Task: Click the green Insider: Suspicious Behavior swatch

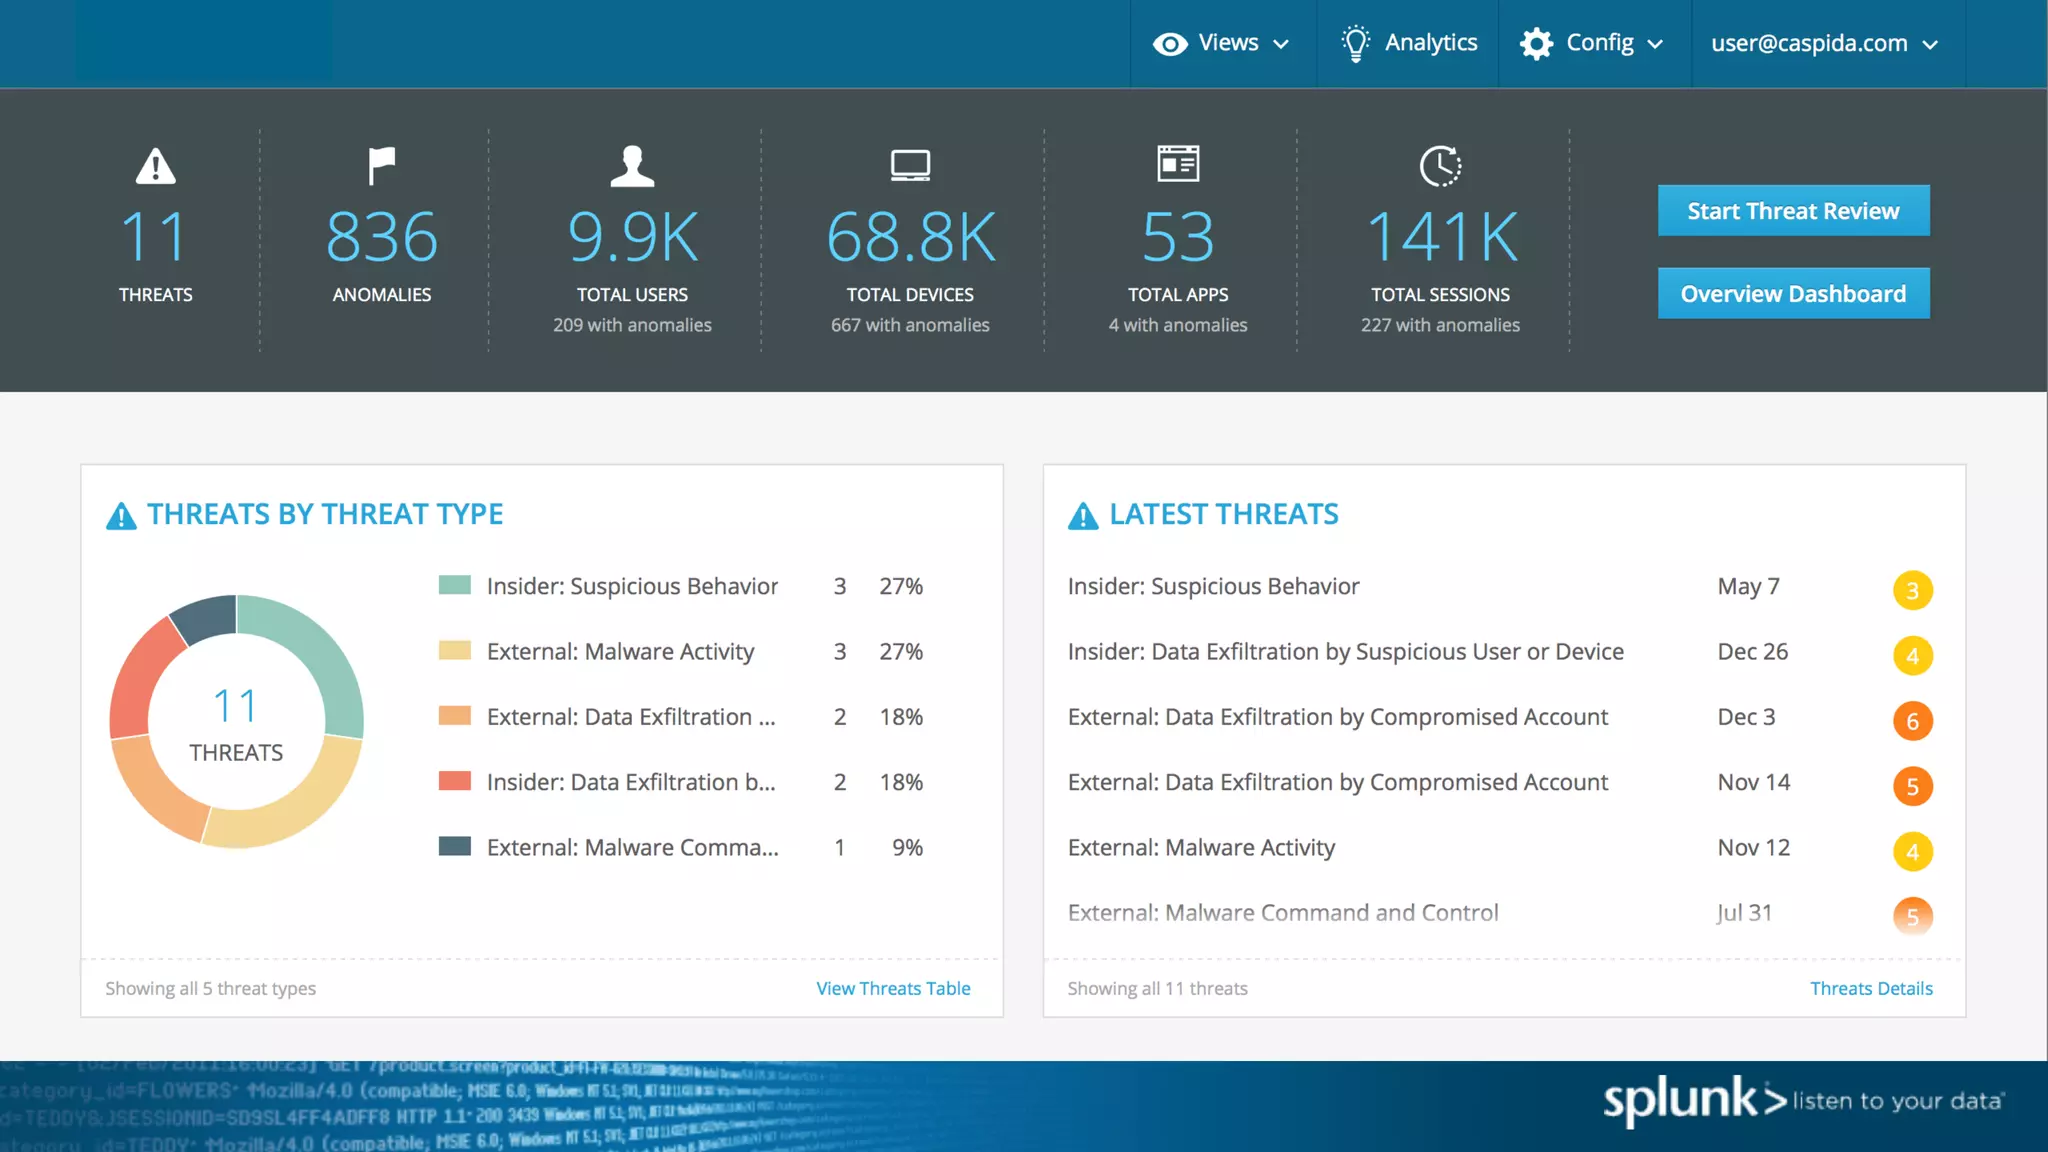Action: pyautogui.click(x=455, y=585)
